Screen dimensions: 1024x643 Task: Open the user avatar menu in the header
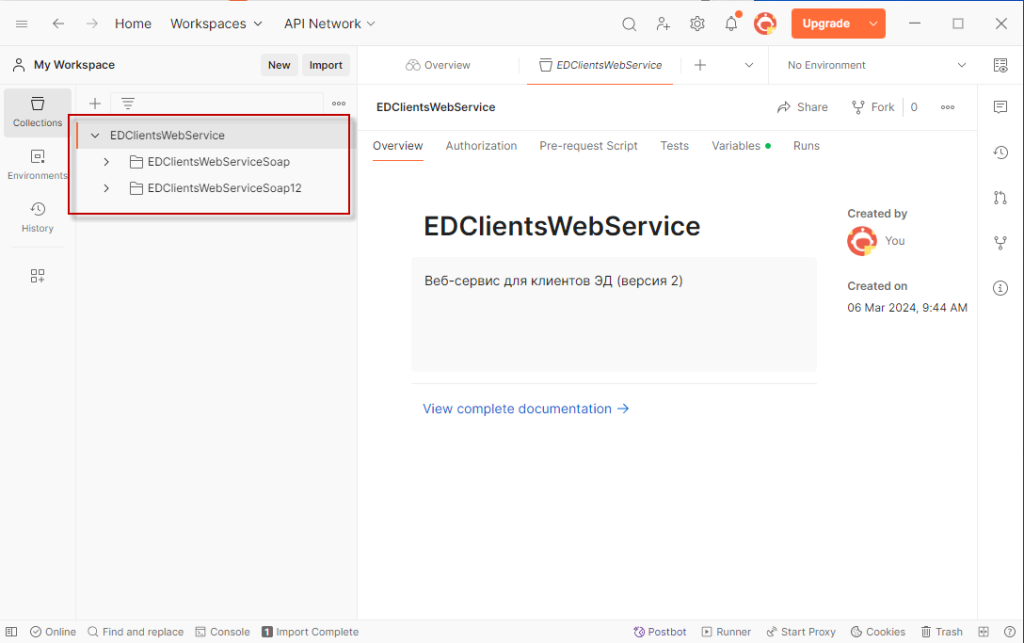(x=765, y=24)
